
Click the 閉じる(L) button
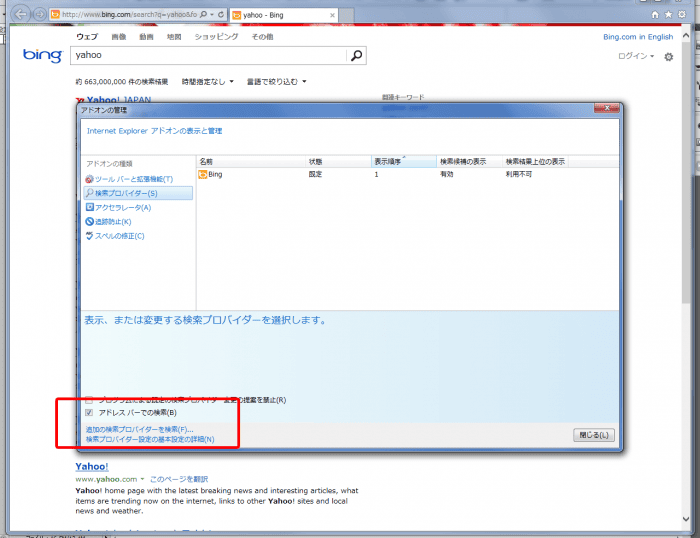pos(594,435)
